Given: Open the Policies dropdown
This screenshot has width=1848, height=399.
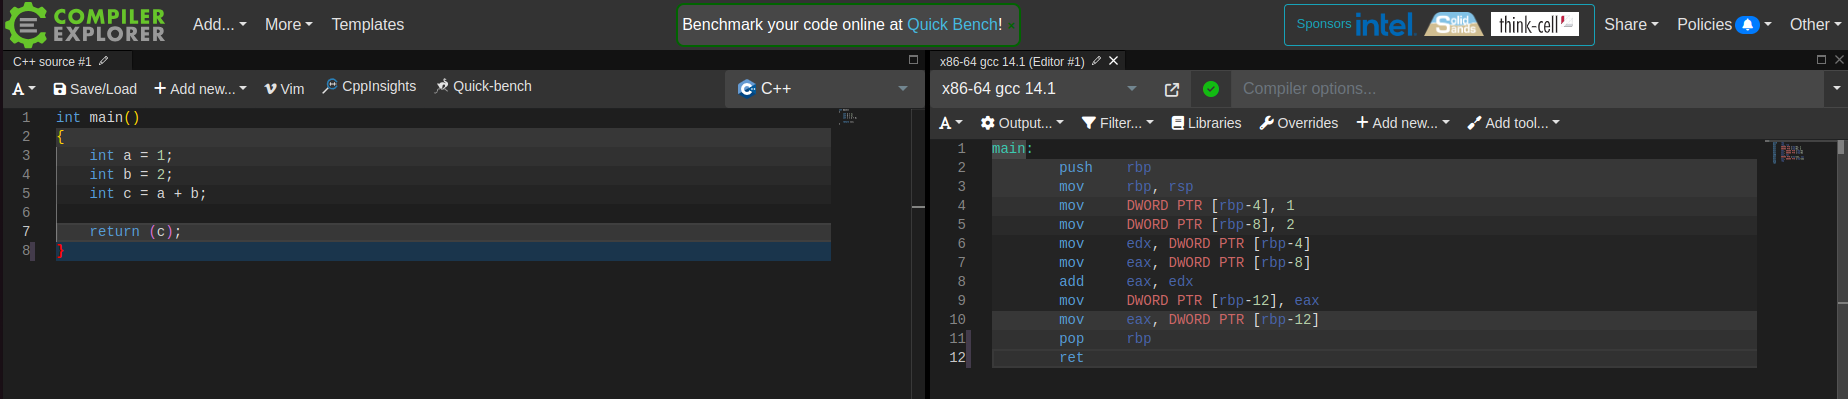Looking at the screenshot, I should point(1723,24).
